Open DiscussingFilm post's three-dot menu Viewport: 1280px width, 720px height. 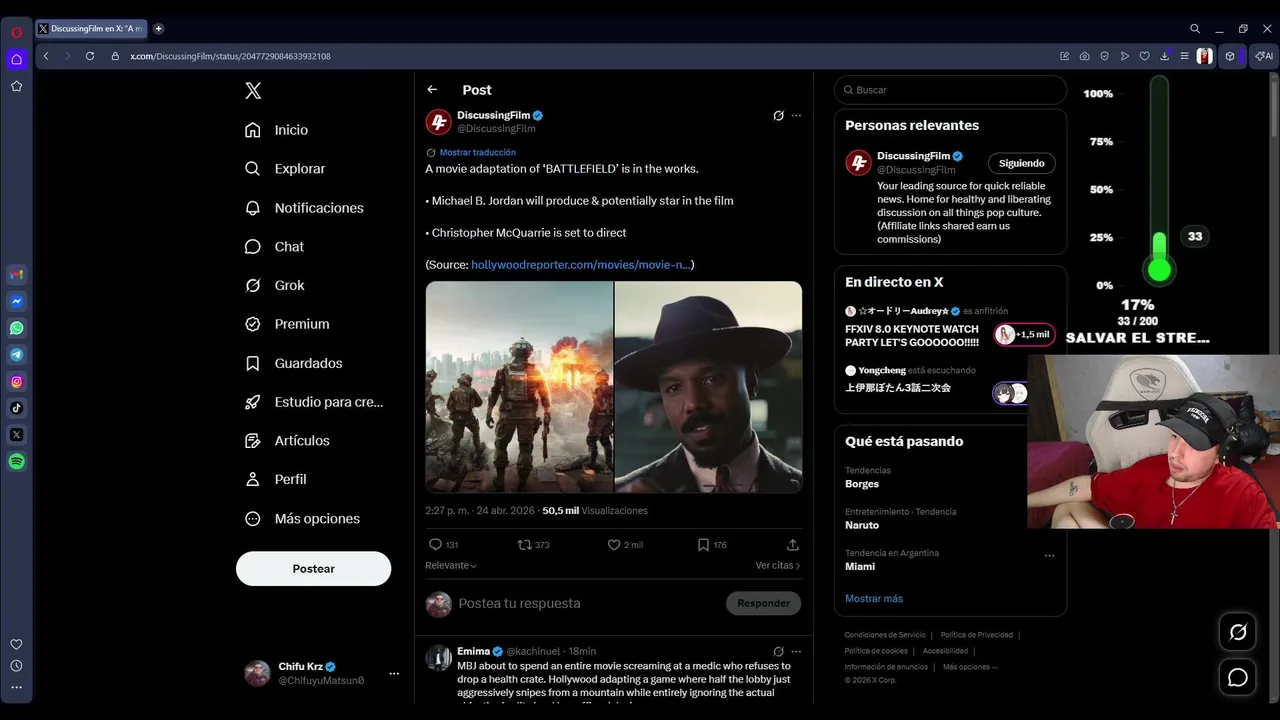click(796, 116)
